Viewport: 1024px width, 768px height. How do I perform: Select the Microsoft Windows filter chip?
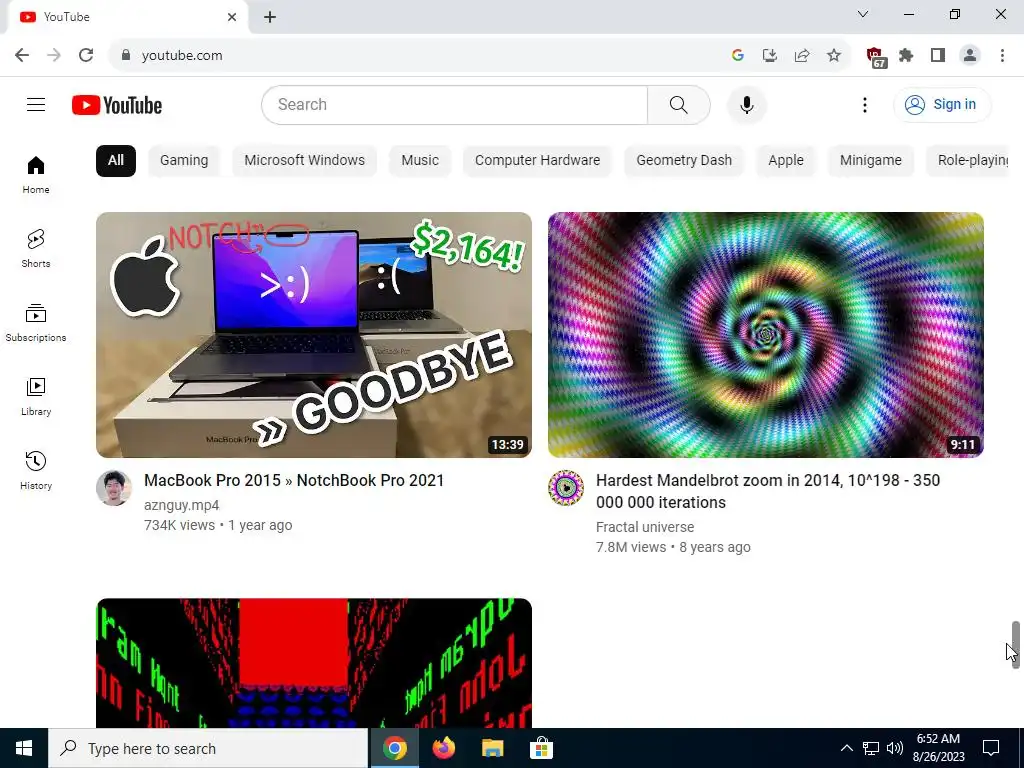(304, 161)
